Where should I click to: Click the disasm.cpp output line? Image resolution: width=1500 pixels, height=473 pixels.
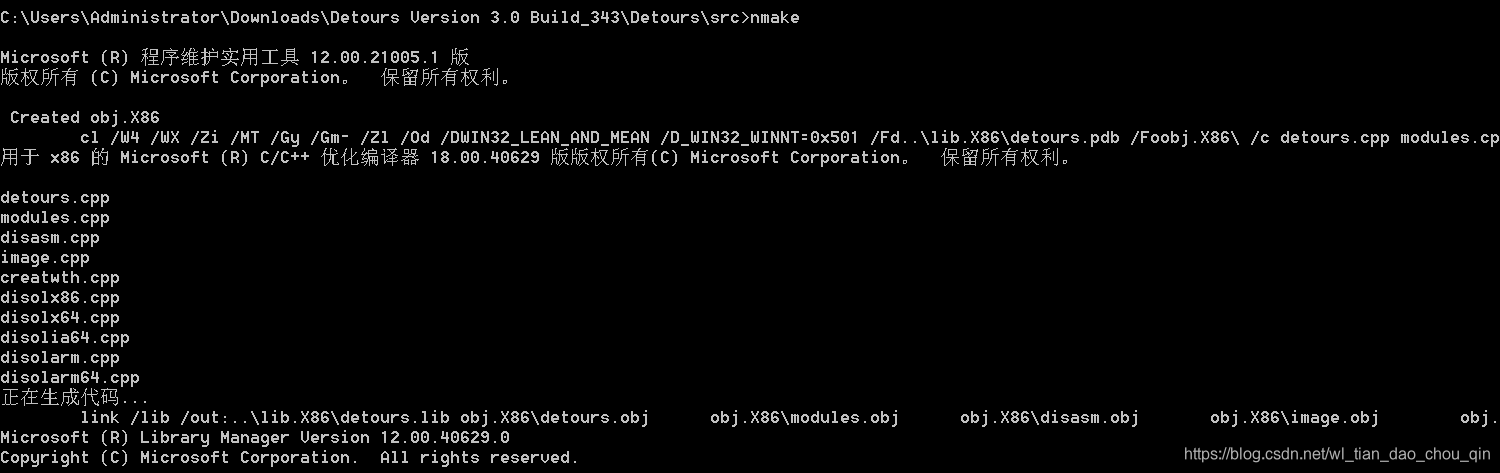50,238
